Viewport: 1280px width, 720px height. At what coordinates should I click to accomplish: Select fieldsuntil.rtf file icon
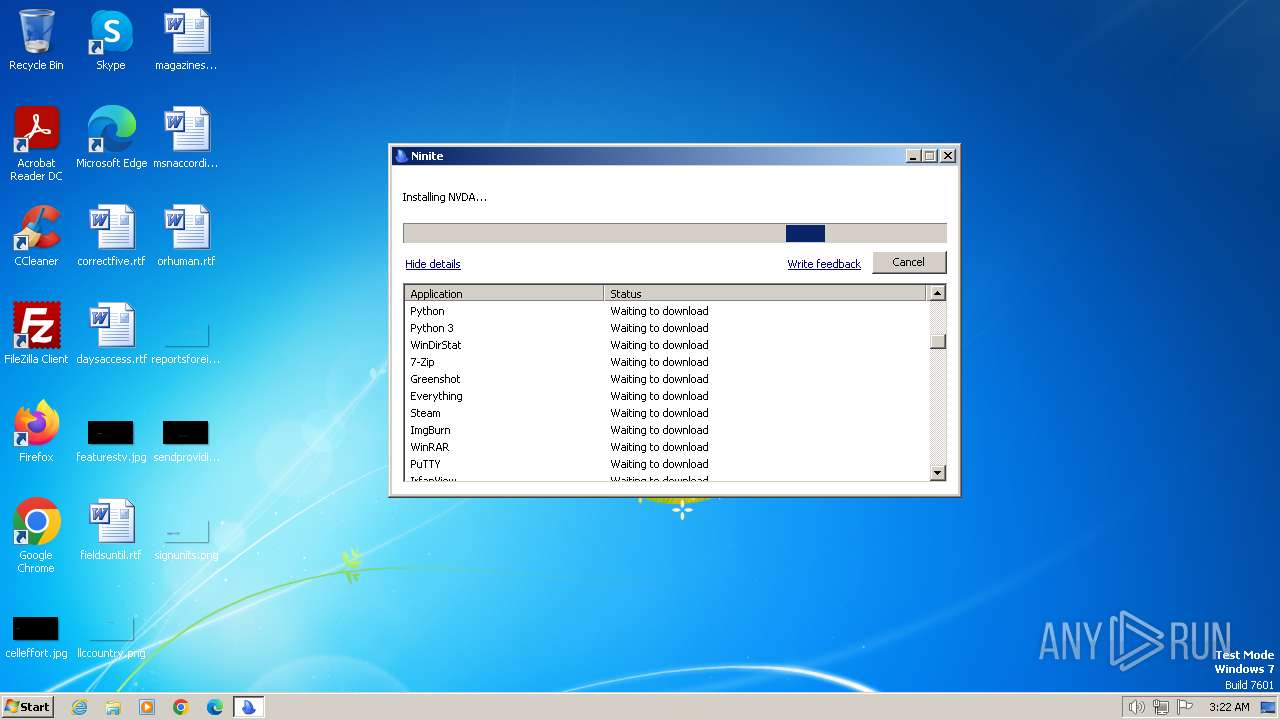coord(111,530)
